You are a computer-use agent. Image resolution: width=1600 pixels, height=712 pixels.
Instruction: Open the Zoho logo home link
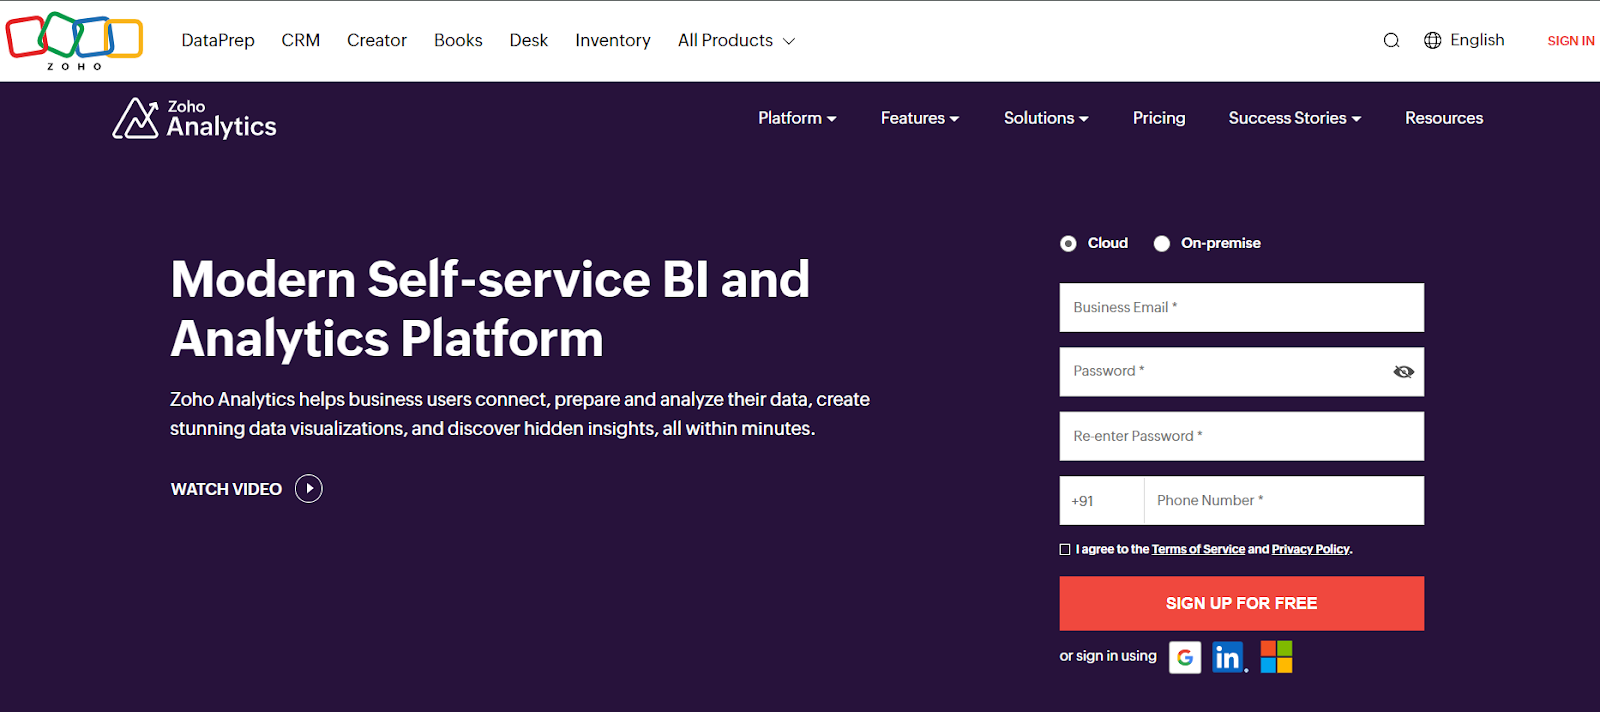pyautogui.click(x=74, y=41)
